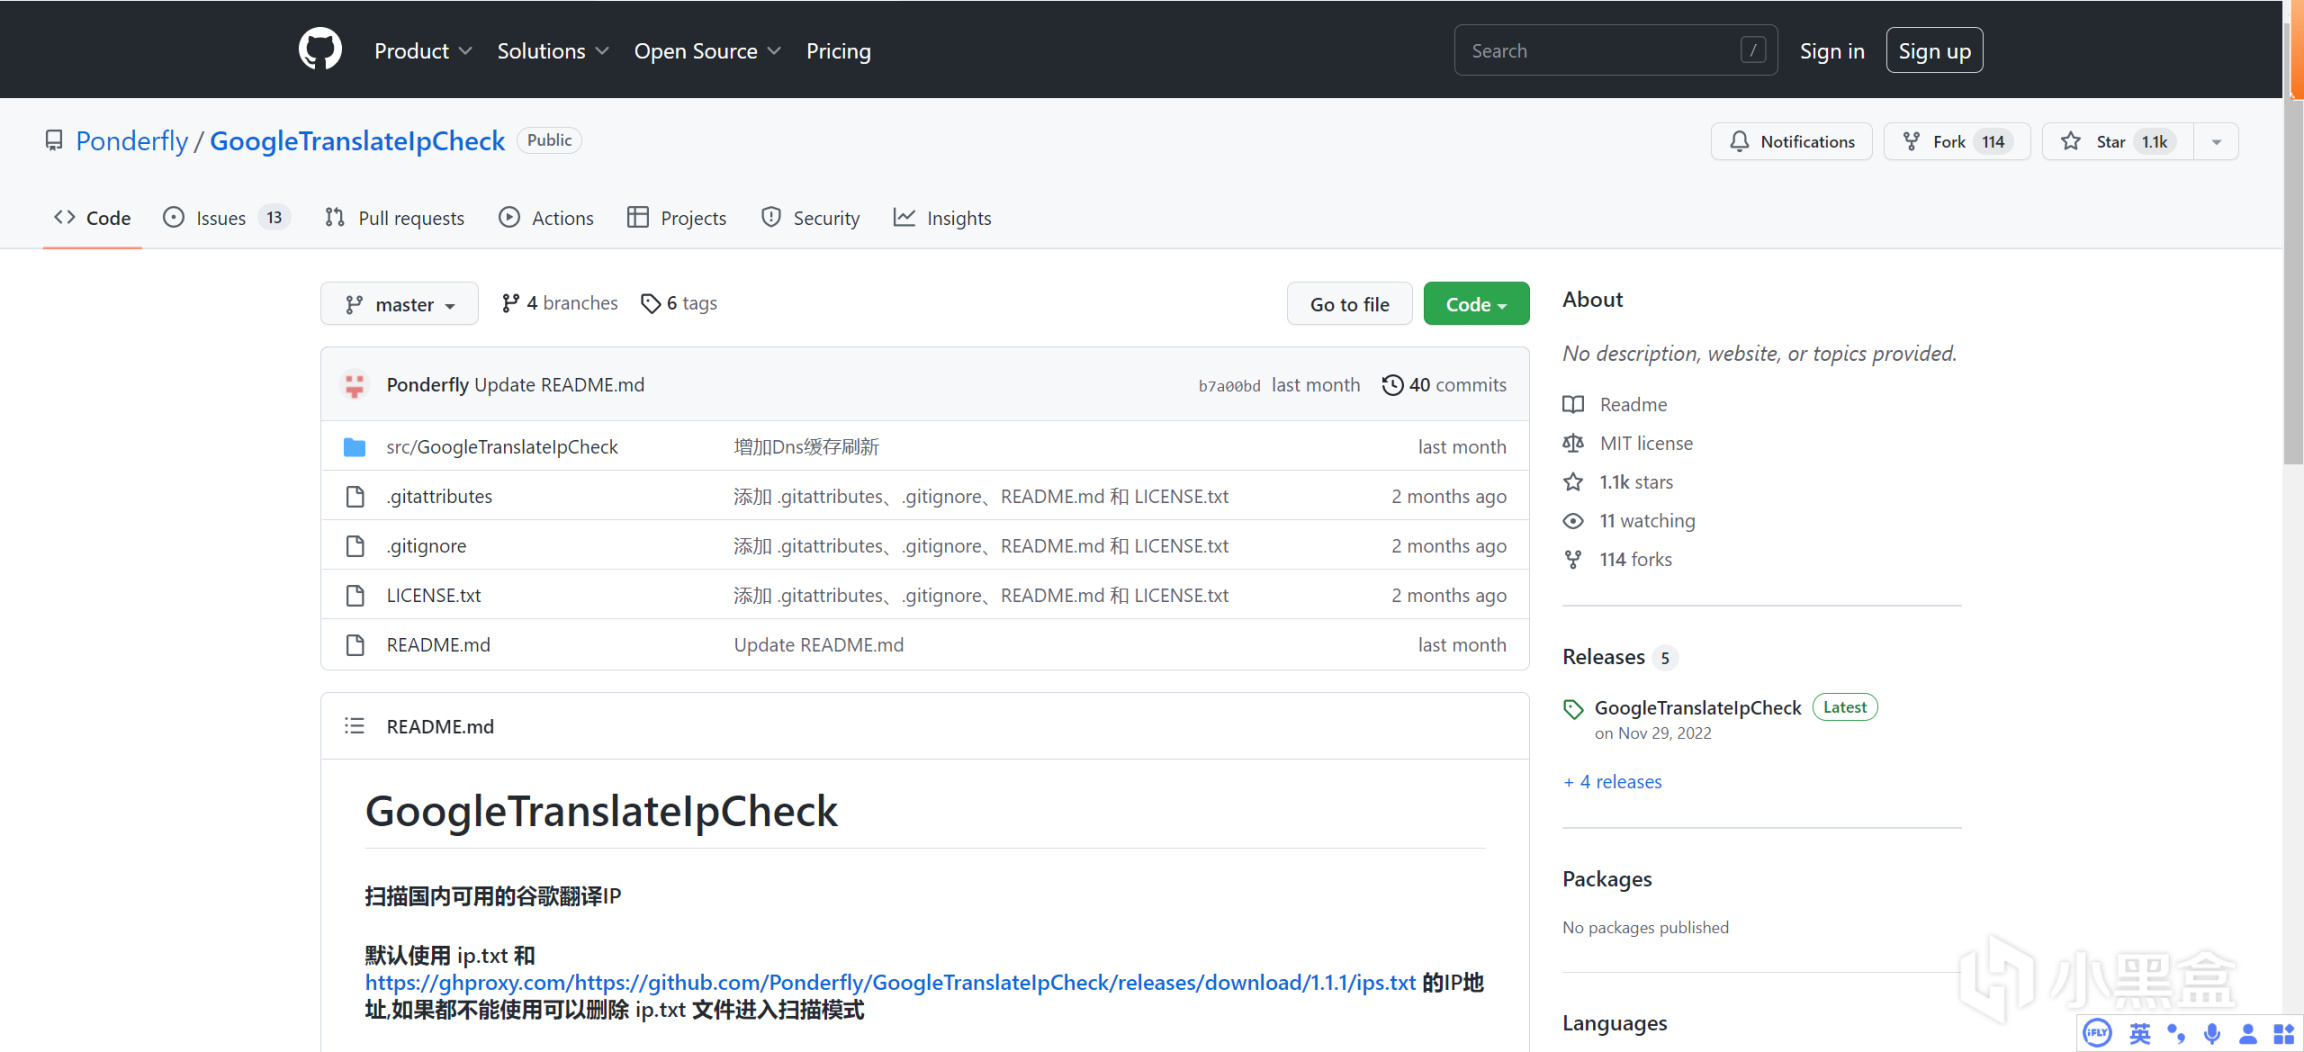
Task: Click the GoogleTranslateIpCheck latest release name
Action: click(1697, 708)
